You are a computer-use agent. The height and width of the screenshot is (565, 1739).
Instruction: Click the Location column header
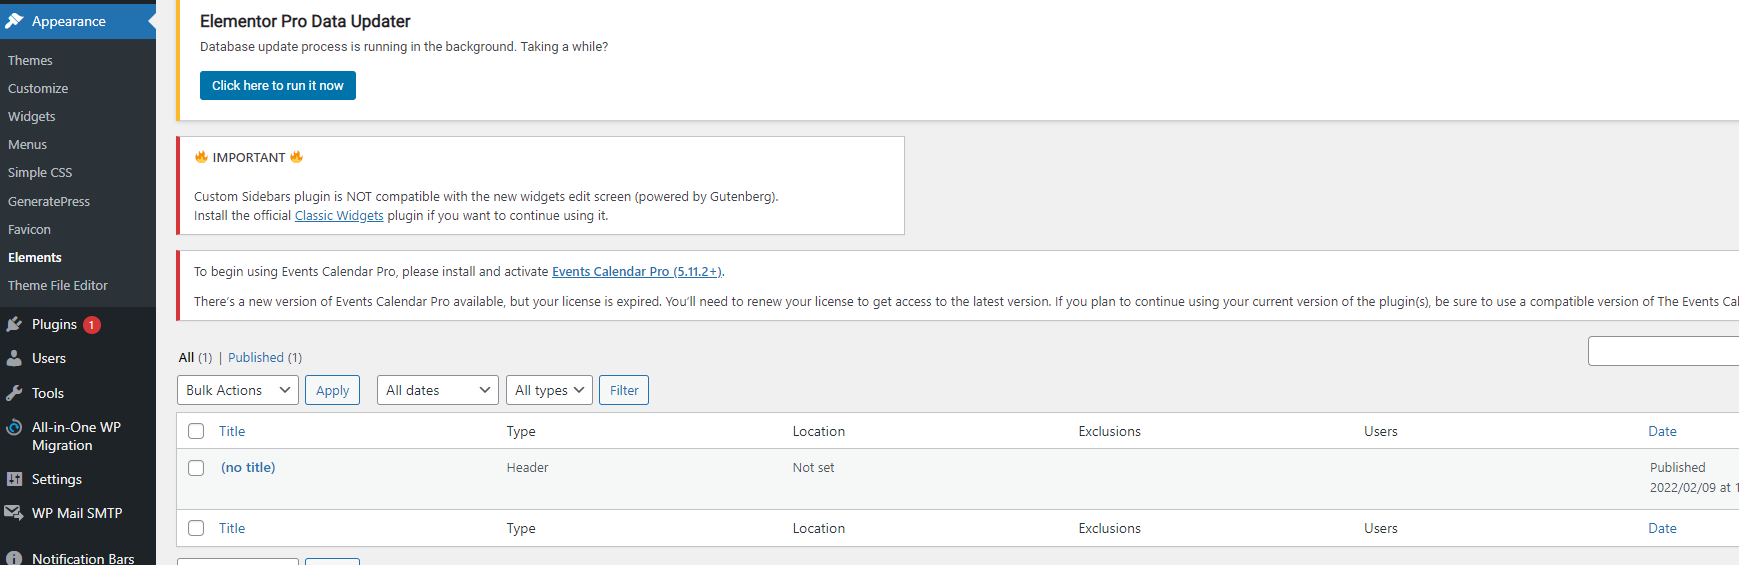[x=818, y=431]
